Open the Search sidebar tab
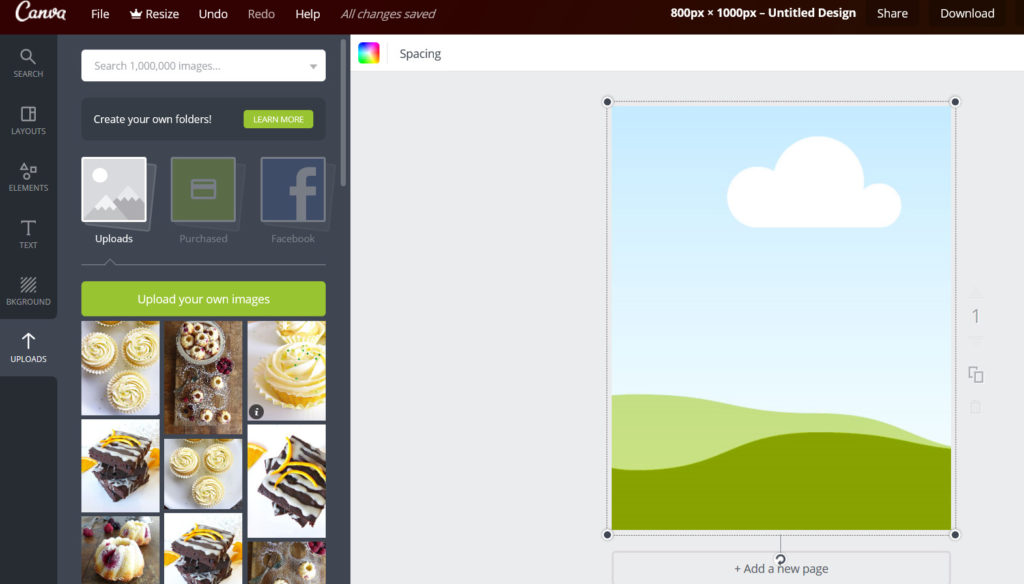Screen dimensions: 1024x584 [x=28, y=63]
